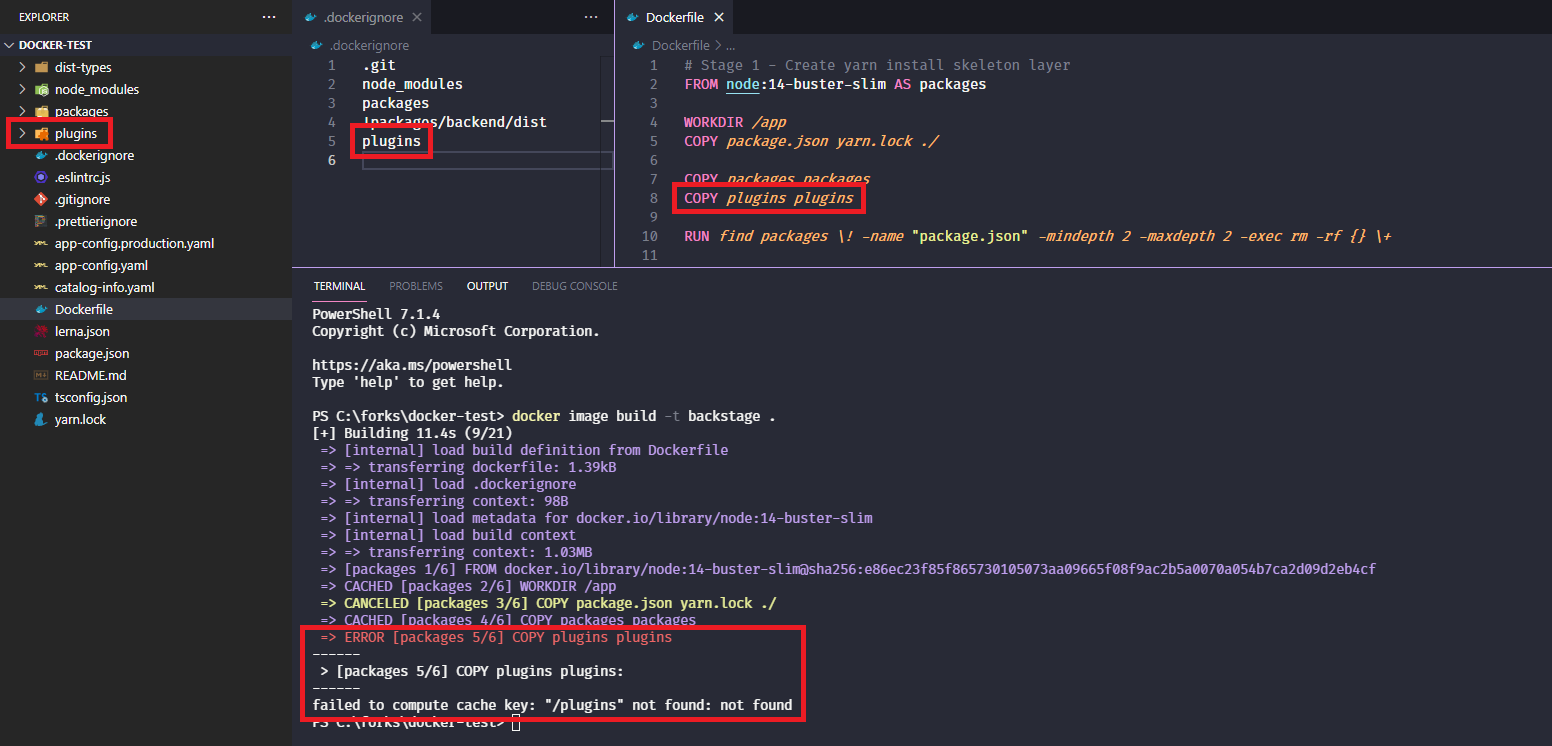
Task: Switch to the PROBLEMS tab
Action: click(415, 285)
